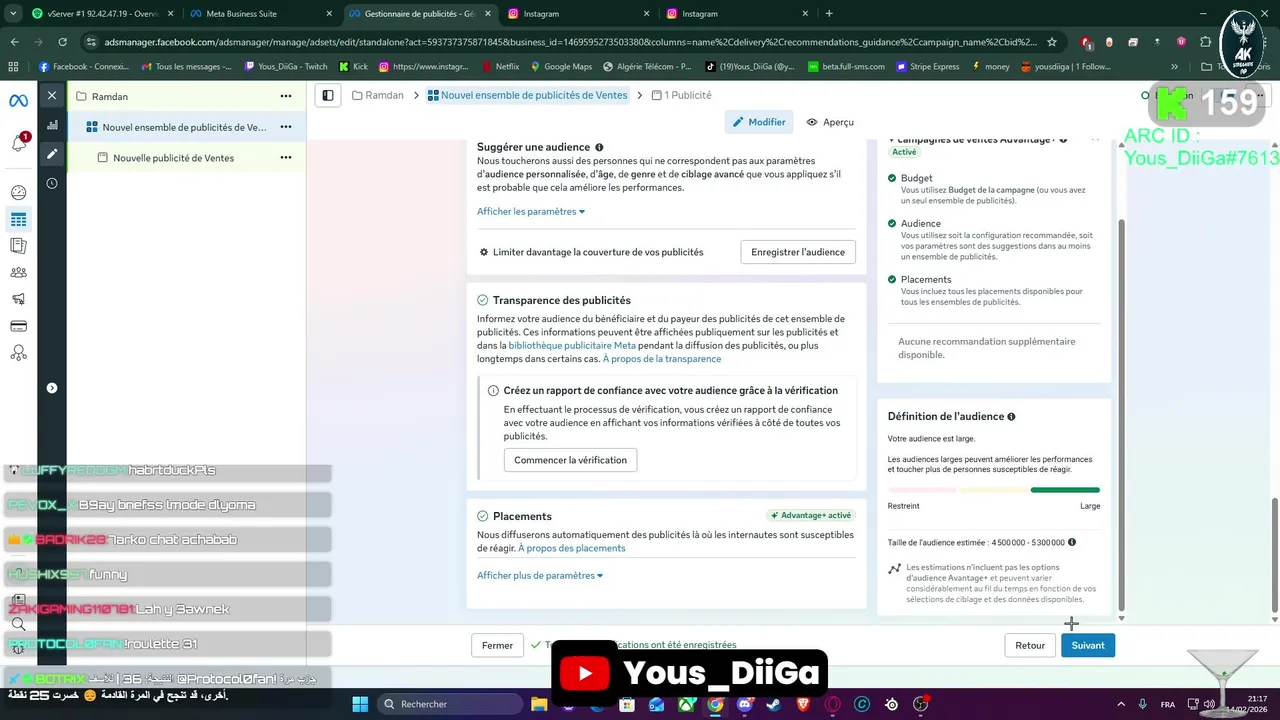Viewport: 1280px width, 720px height.
Task: Select Nouvelle publicité de Ventes tree item
Action: (x=186, y=158)
